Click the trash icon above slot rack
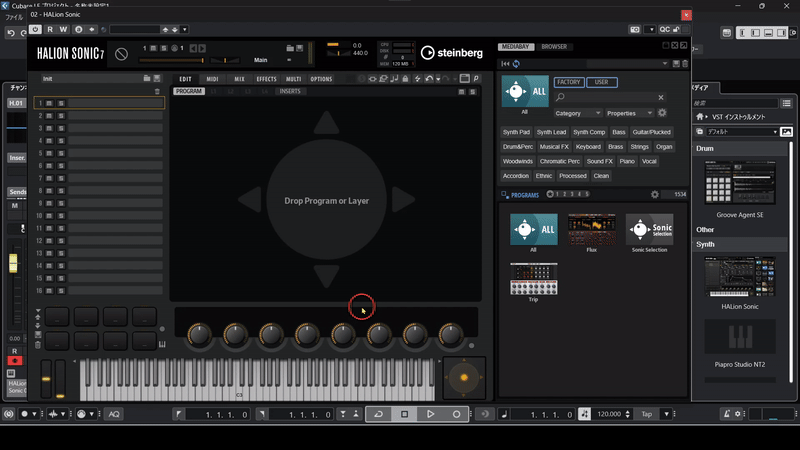 157,91
